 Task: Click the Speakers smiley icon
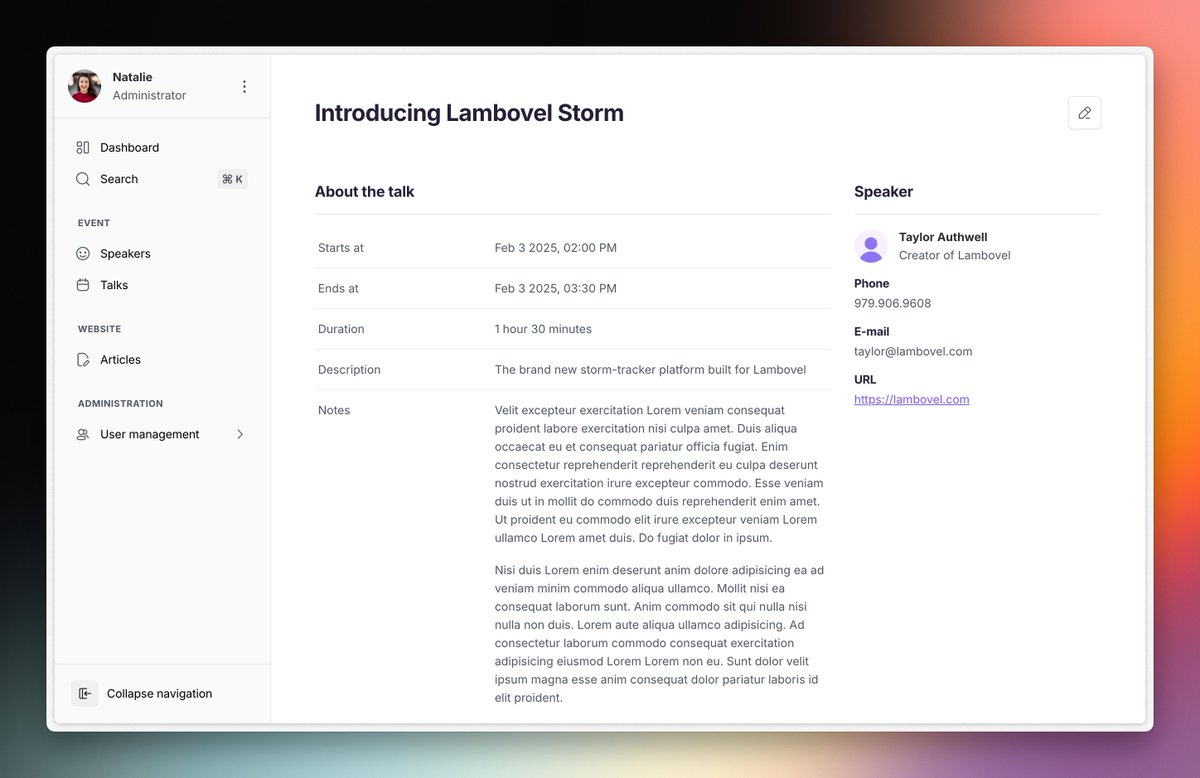83,254
